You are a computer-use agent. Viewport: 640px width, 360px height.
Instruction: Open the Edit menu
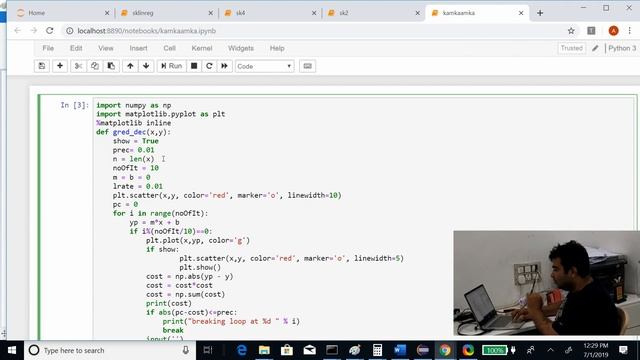point(76,48)
